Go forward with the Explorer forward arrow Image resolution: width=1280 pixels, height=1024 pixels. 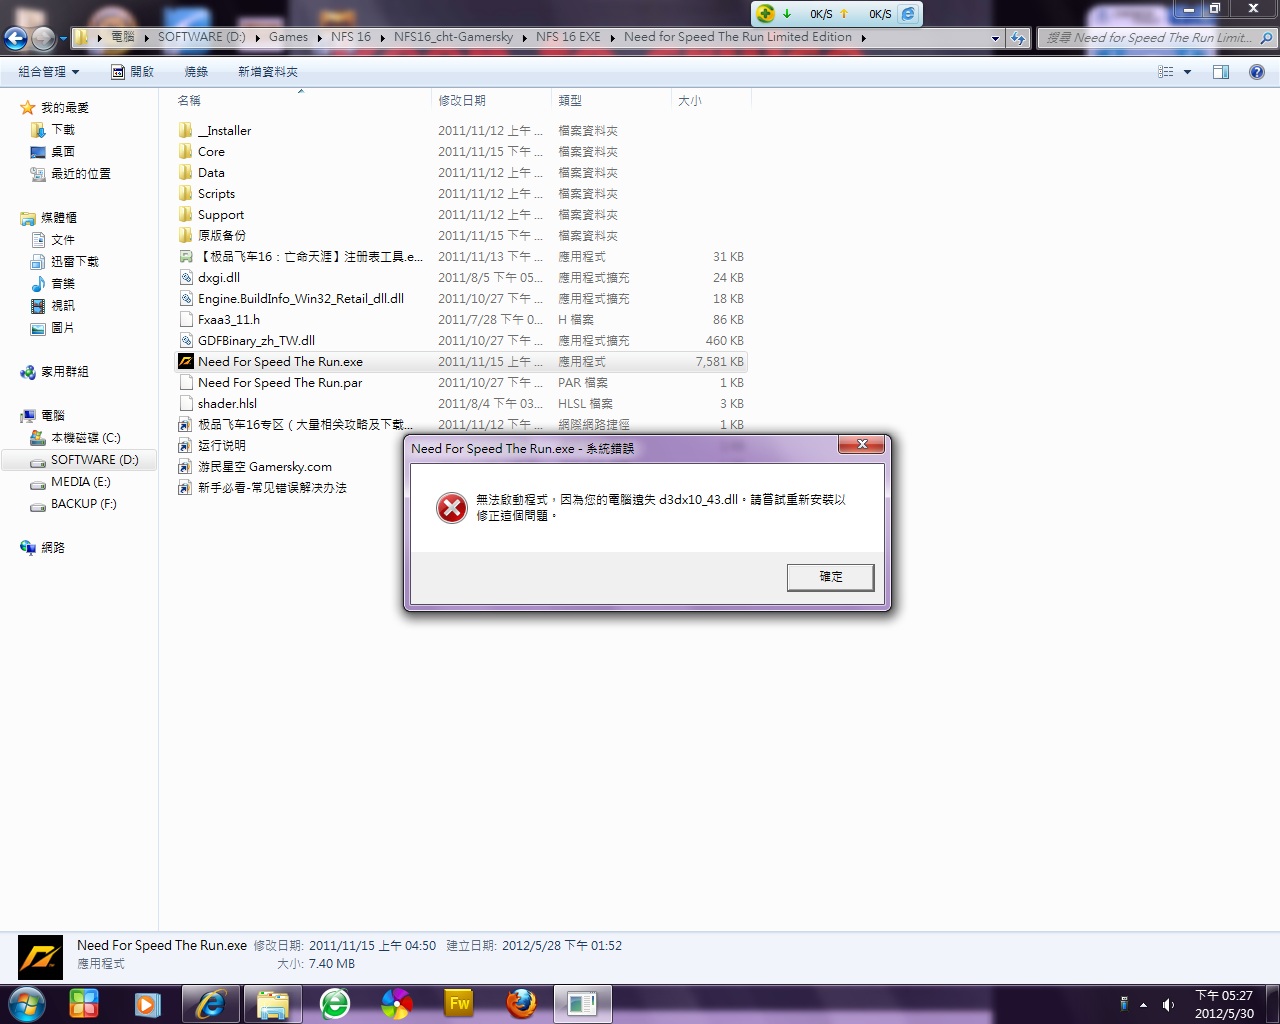43,38
